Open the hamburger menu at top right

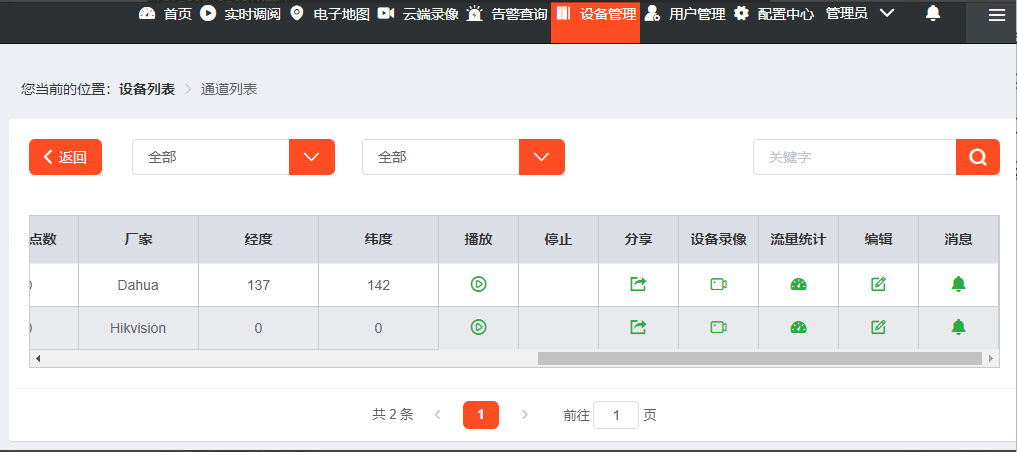996,15
